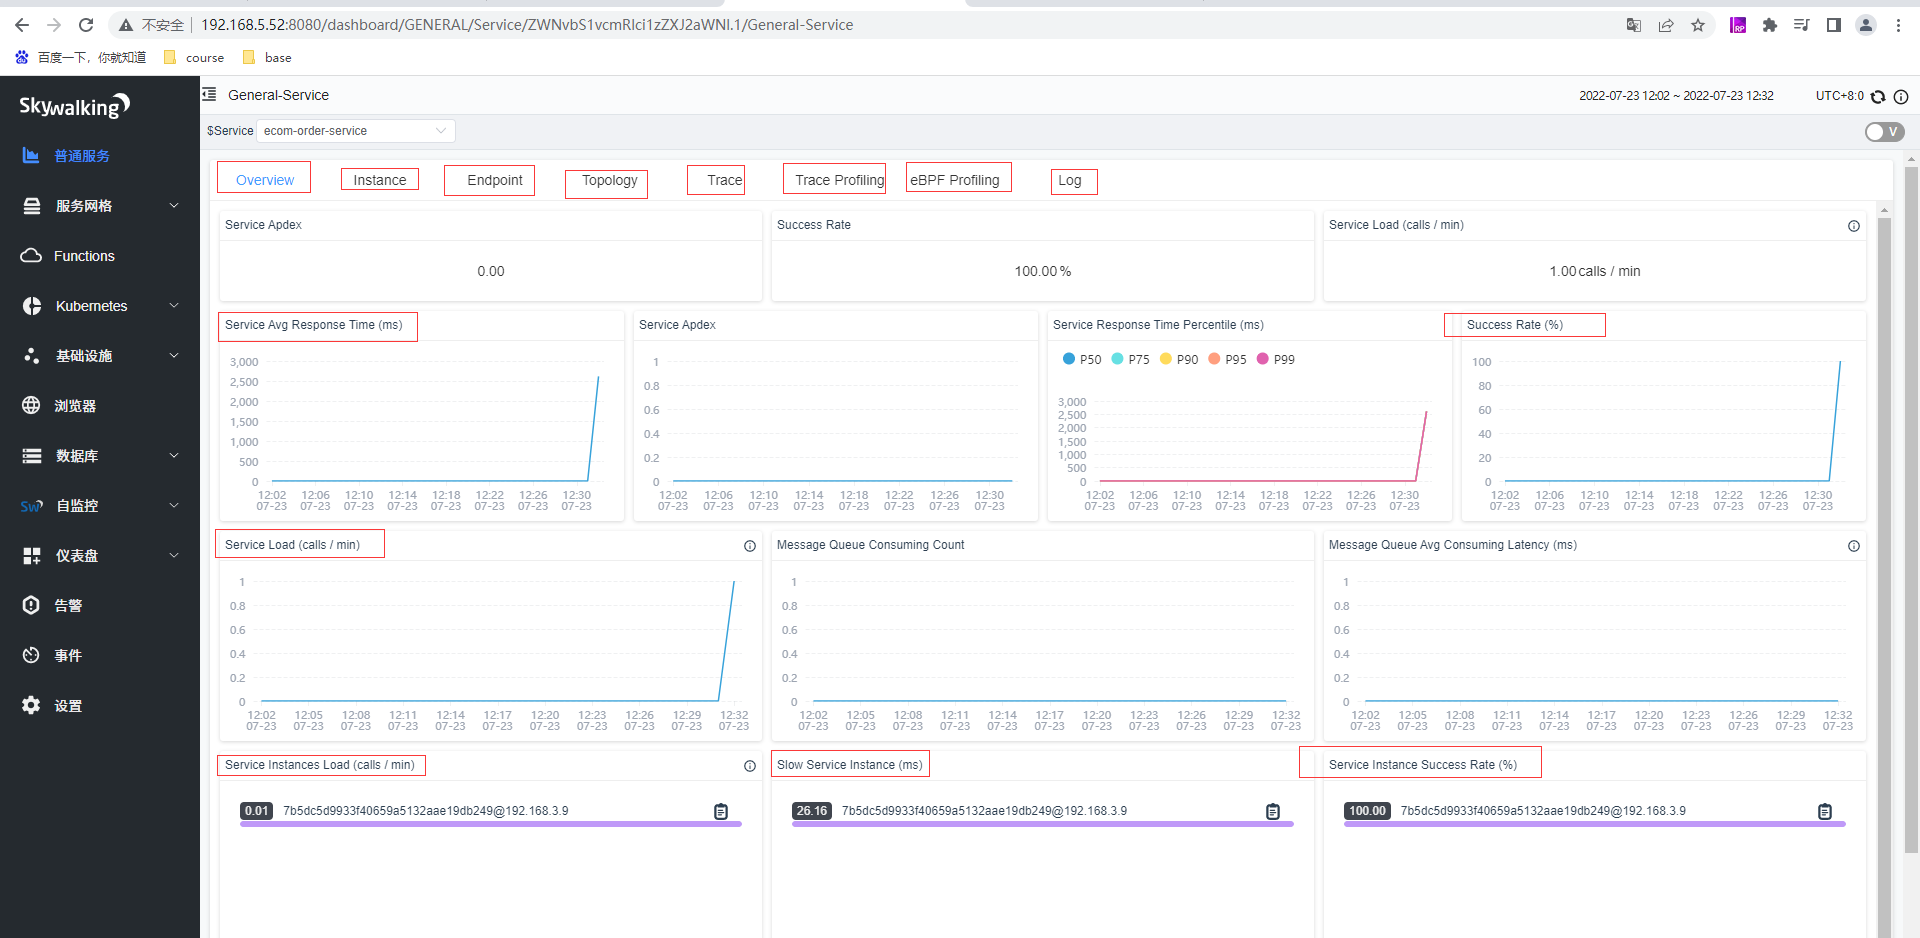This screenshot has width=1920, height=938.
Task: Open the browser extensions puzzle icon
Action: pyautogui.click(x=1770, y=25)
